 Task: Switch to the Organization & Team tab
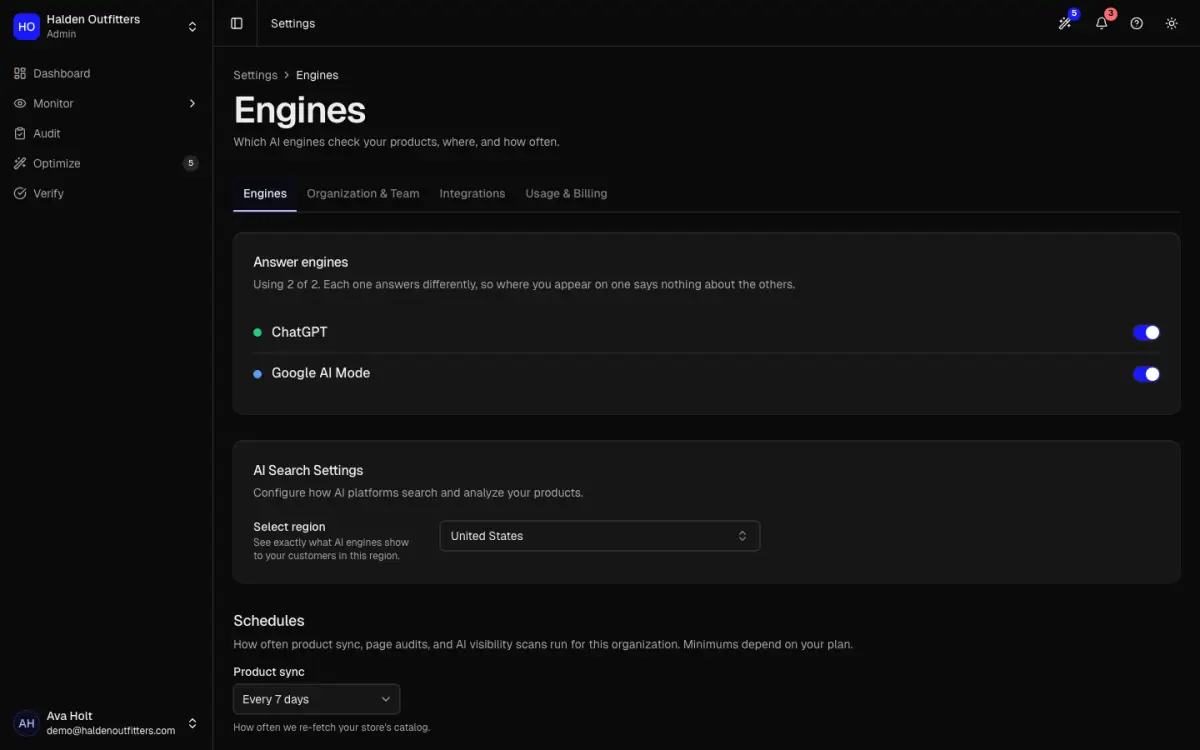pos(363,193)
